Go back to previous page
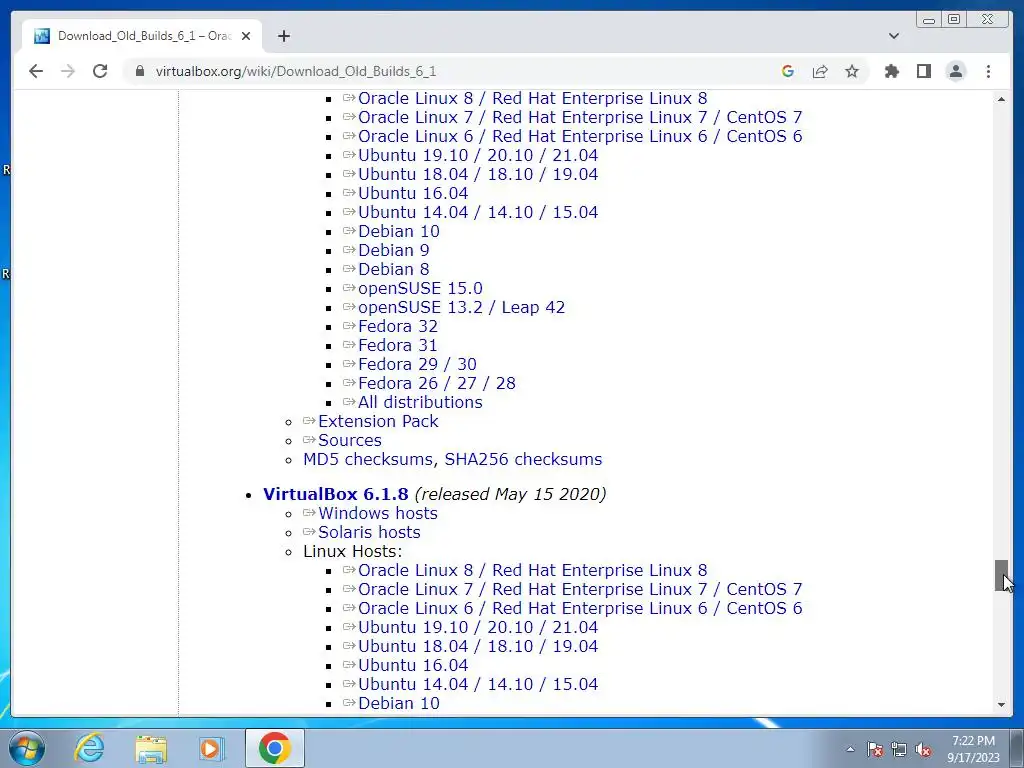This screenshot has width=1024, height=768. (36, 71)
